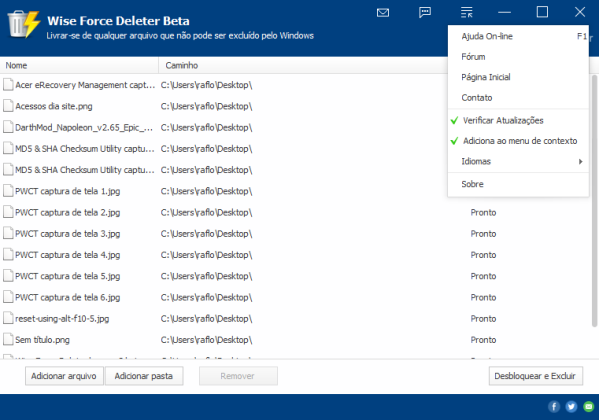Click Pronto status of reset-using-alt-f10-5.jpg
This screenshot has width=599, height=420.
(x=483, y=318)
